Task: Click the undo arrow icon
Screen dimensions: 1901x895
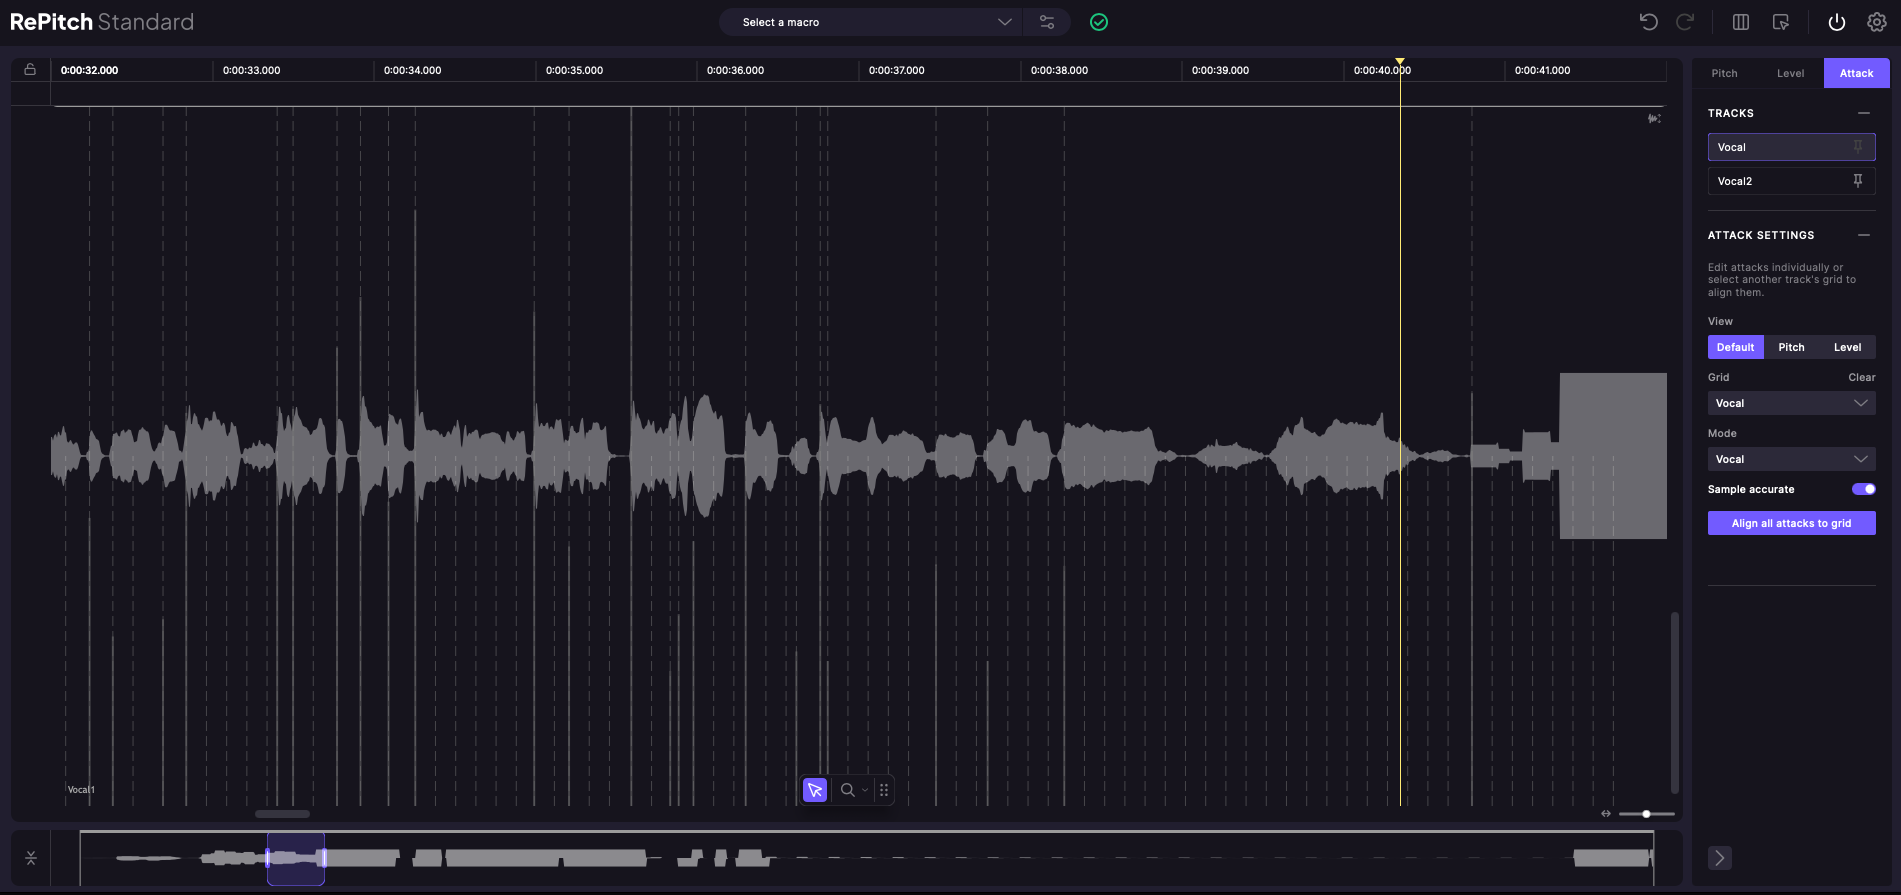Action: [x=1648, y=22]
